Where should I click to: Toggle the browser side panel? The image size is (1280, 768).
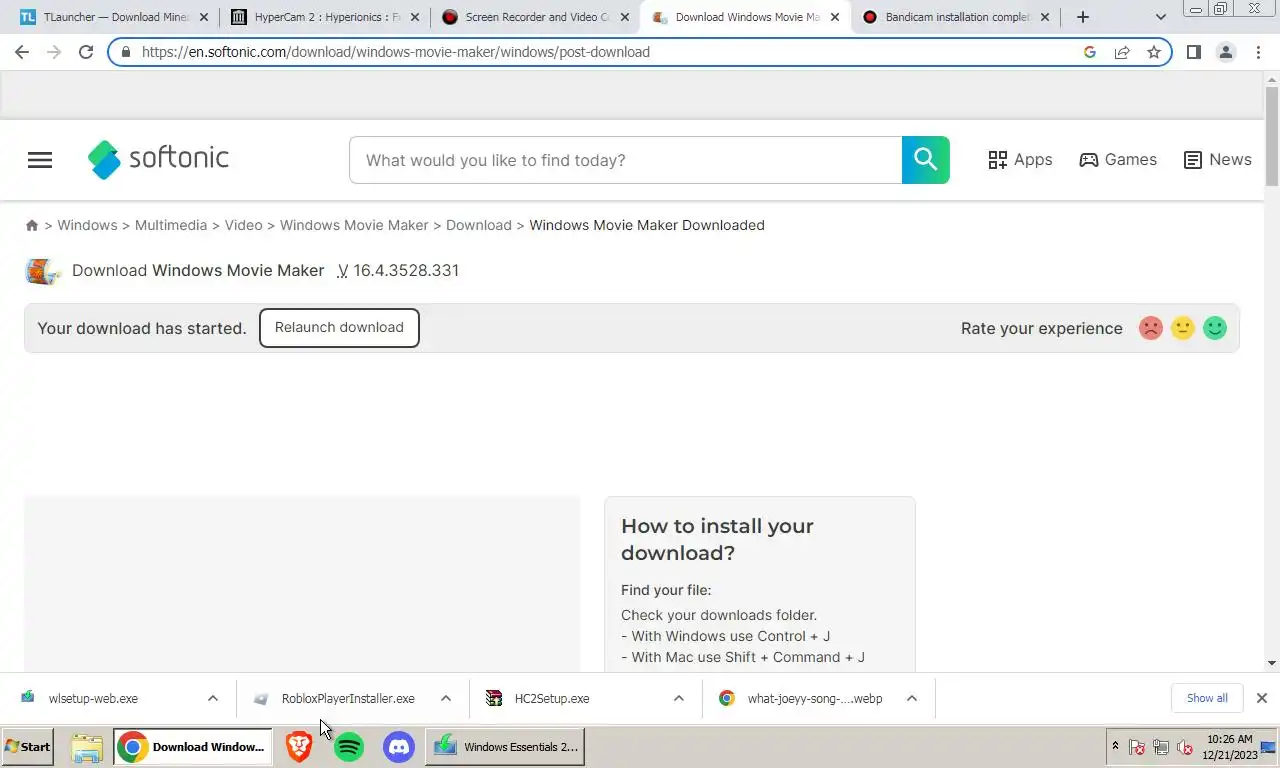(1193, 52)
